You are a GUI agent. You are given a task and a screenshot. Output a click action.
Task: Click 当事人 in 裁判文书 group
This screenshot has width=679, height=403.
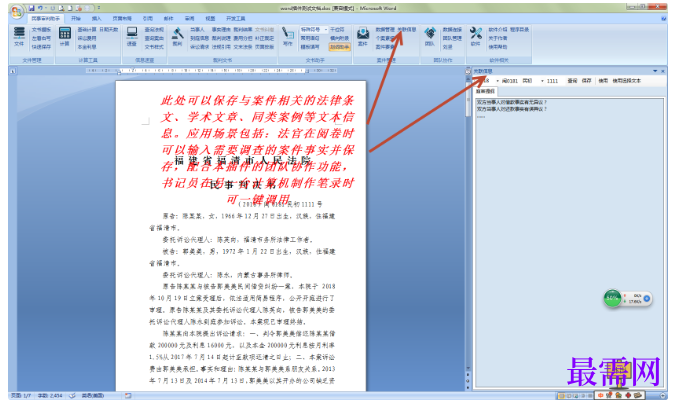tap(197, 29)
